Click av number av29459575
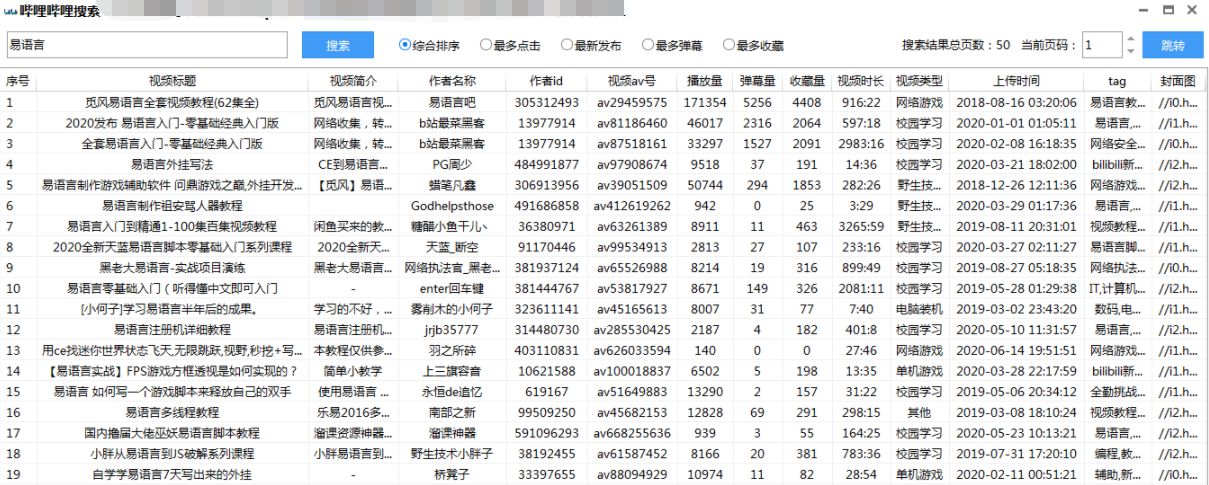The width and height of the screenshot is (1209, 485). pos(632,102)
